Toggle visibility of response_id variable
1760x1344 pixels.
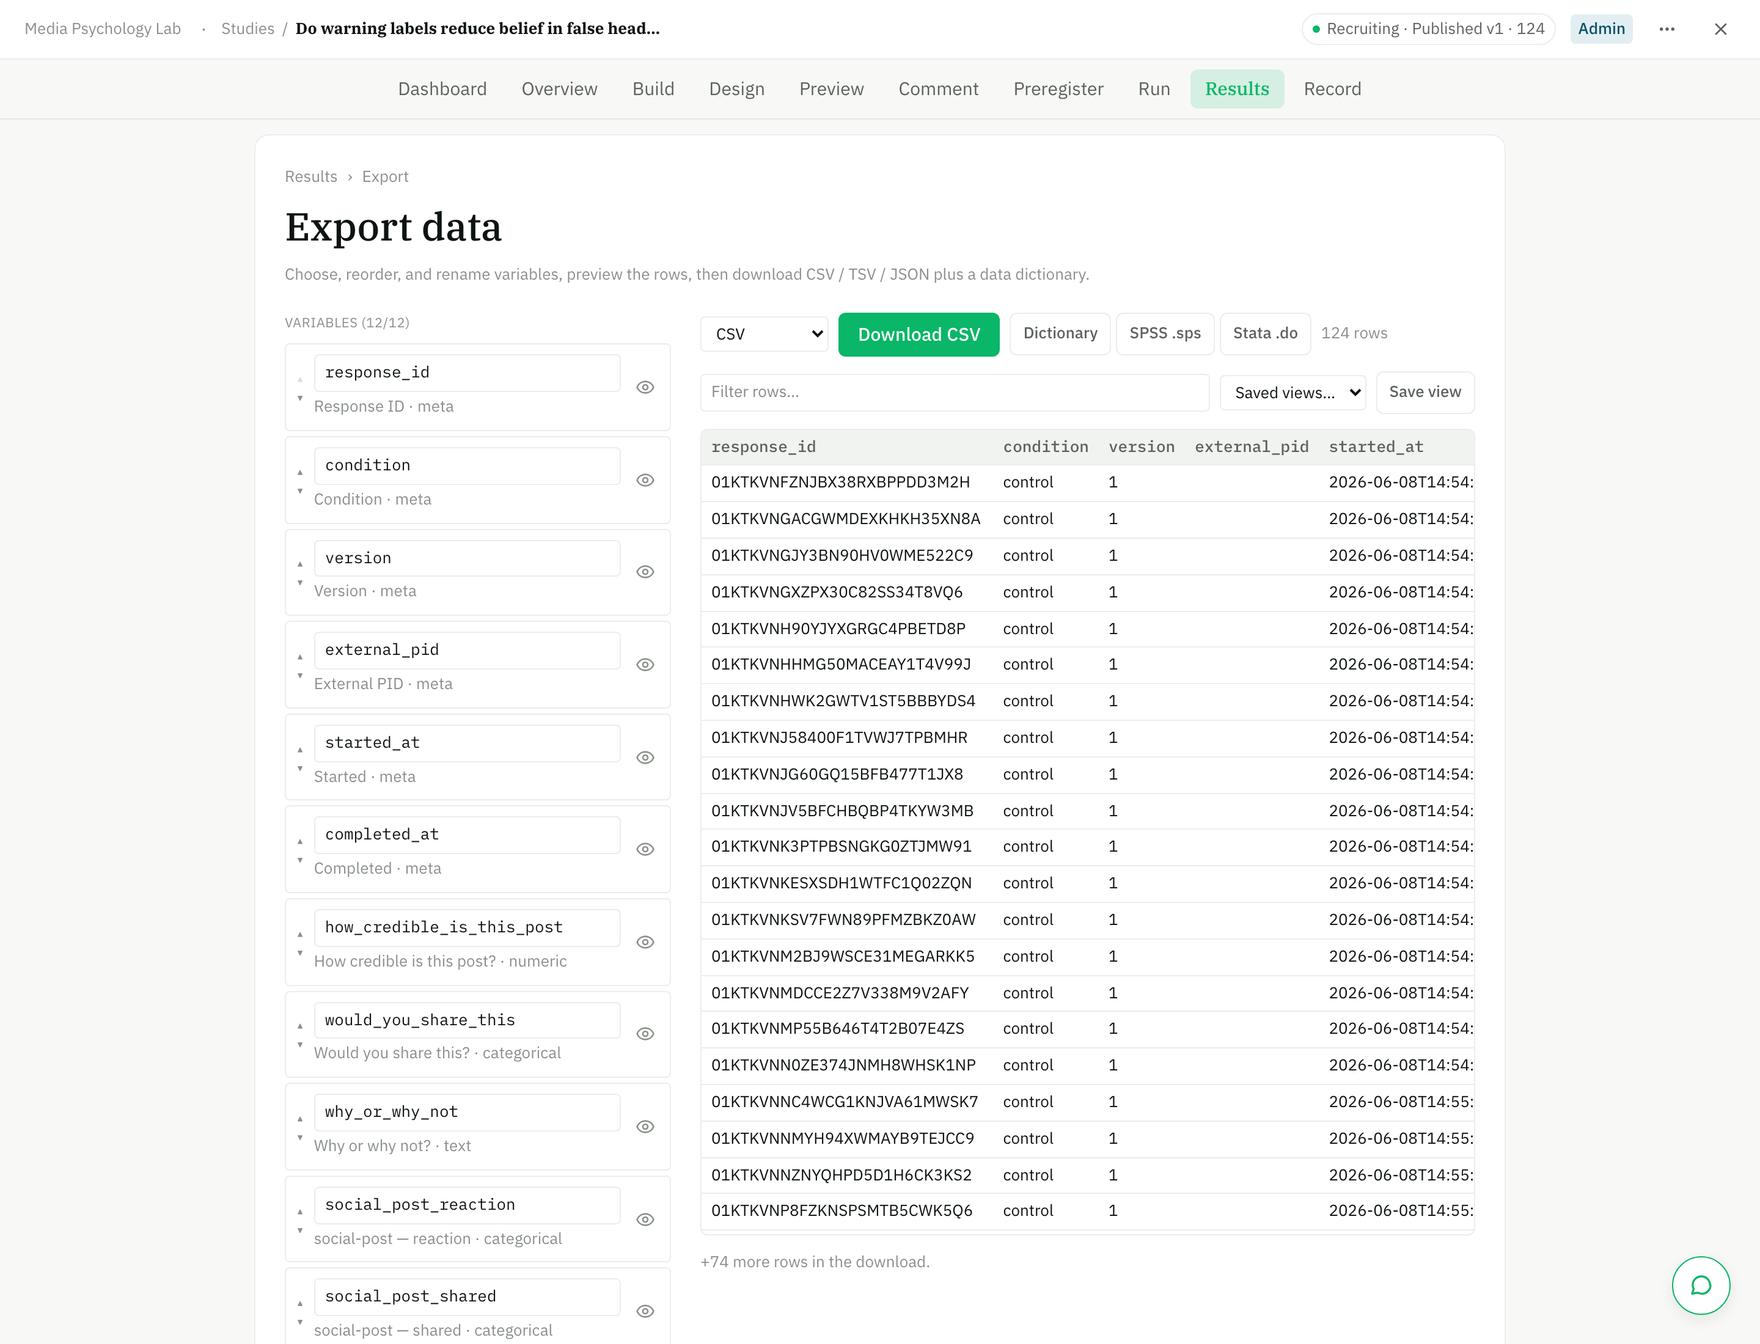[x=646, y=387]
